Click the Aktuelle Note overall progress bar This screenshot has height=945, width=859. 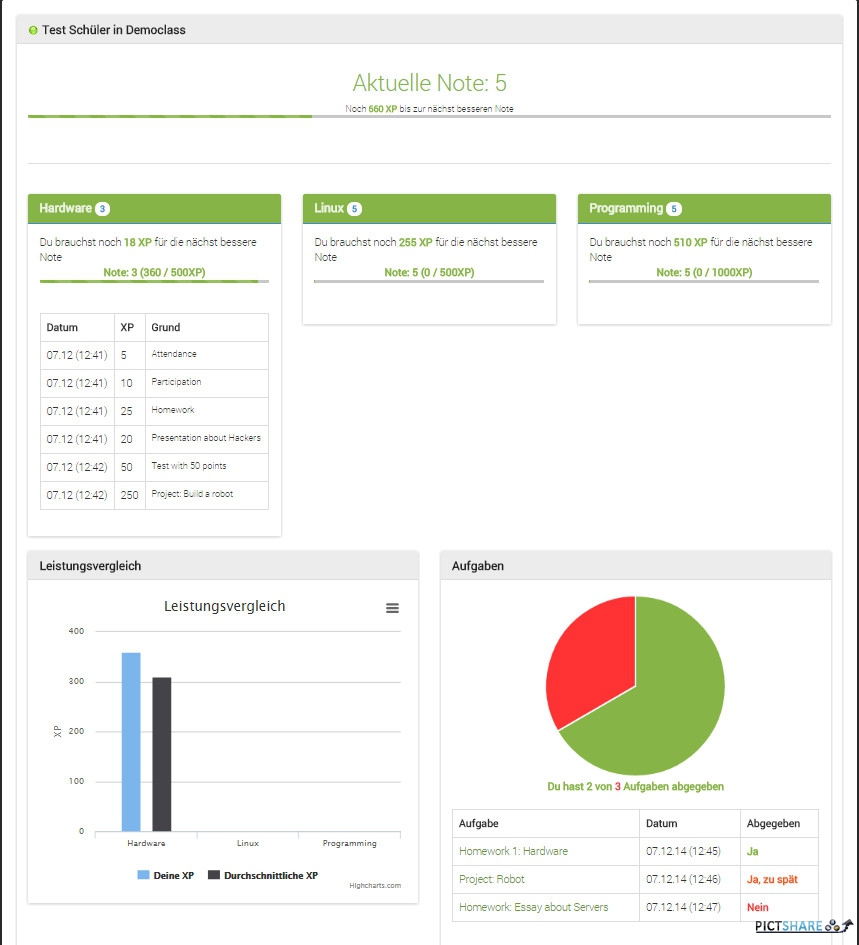(429, 117)
